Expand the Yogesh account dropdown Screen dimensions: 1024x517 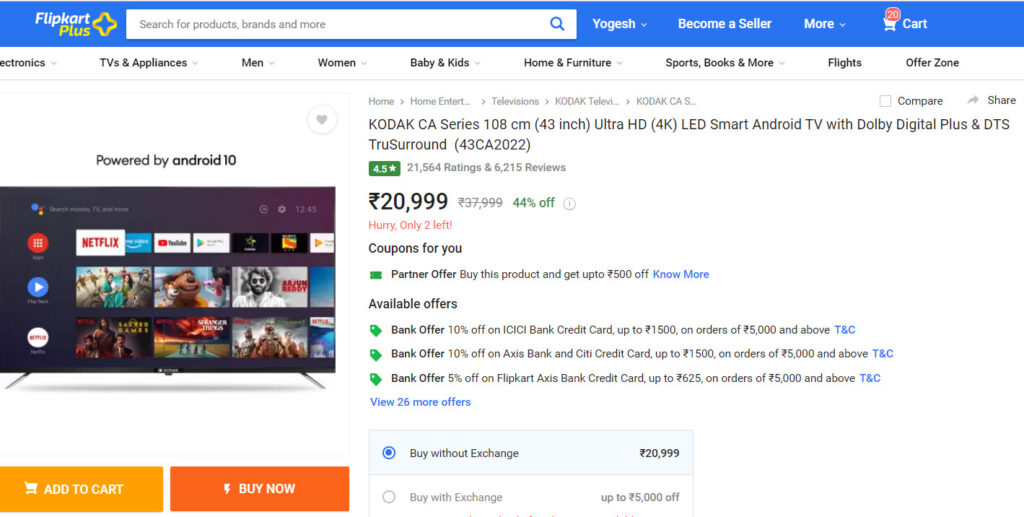point(619,24)
